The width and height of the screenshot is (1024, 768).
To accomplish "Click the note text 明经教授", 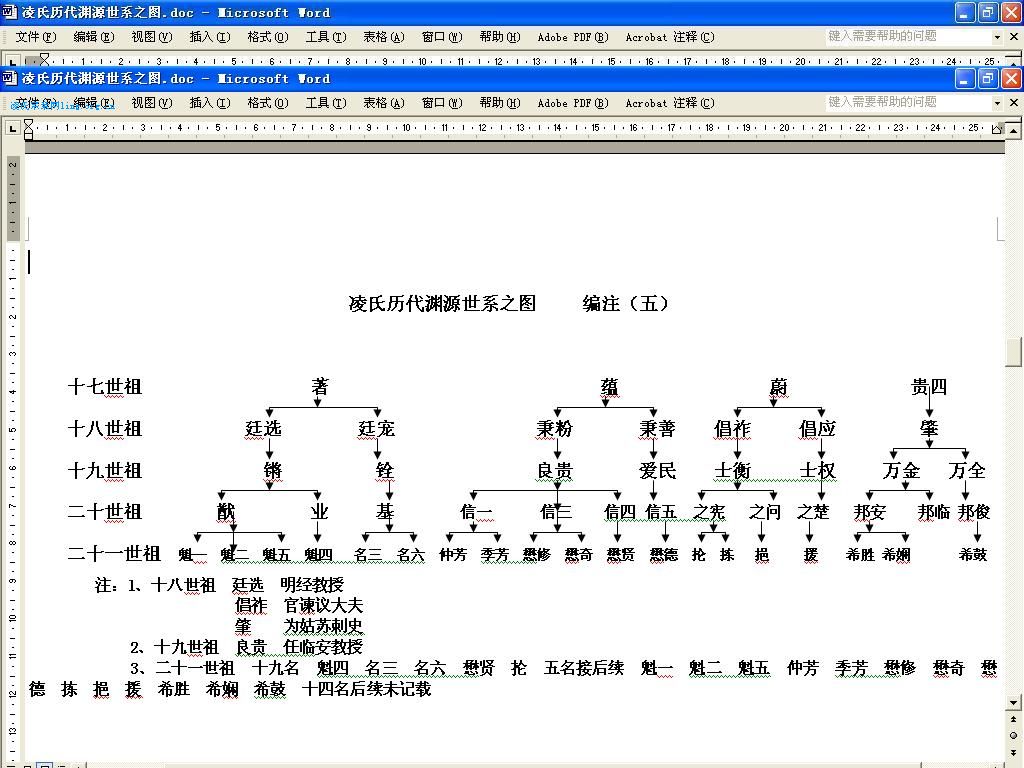I will [x=312, y=585].
